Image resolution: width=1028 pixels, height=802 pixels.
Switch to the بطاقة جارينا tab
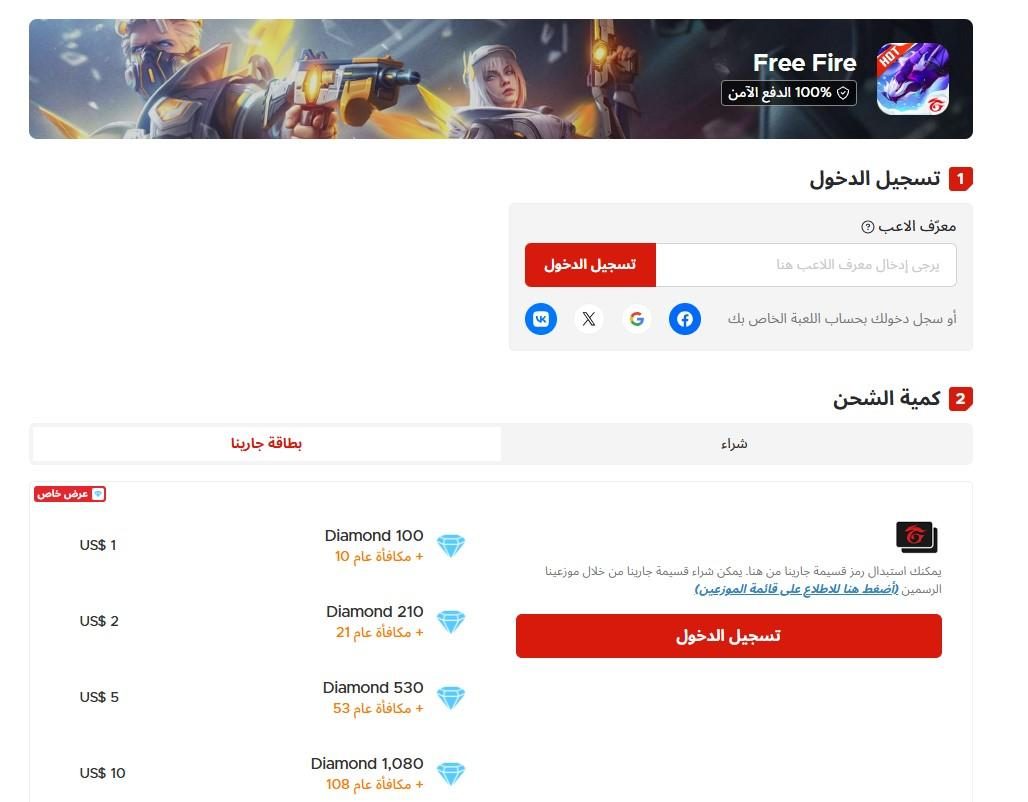(x=266, y=444)
